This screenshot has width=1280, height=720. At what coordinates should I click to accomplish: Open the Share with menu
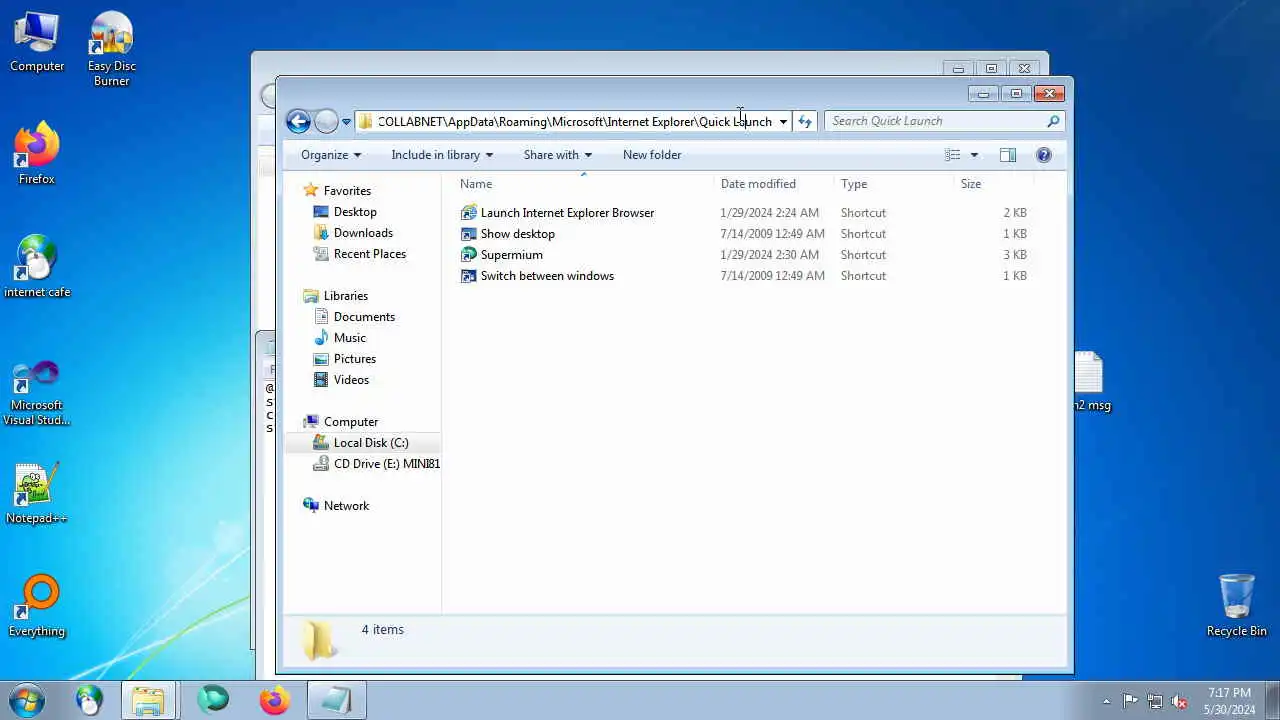point(558,155)
